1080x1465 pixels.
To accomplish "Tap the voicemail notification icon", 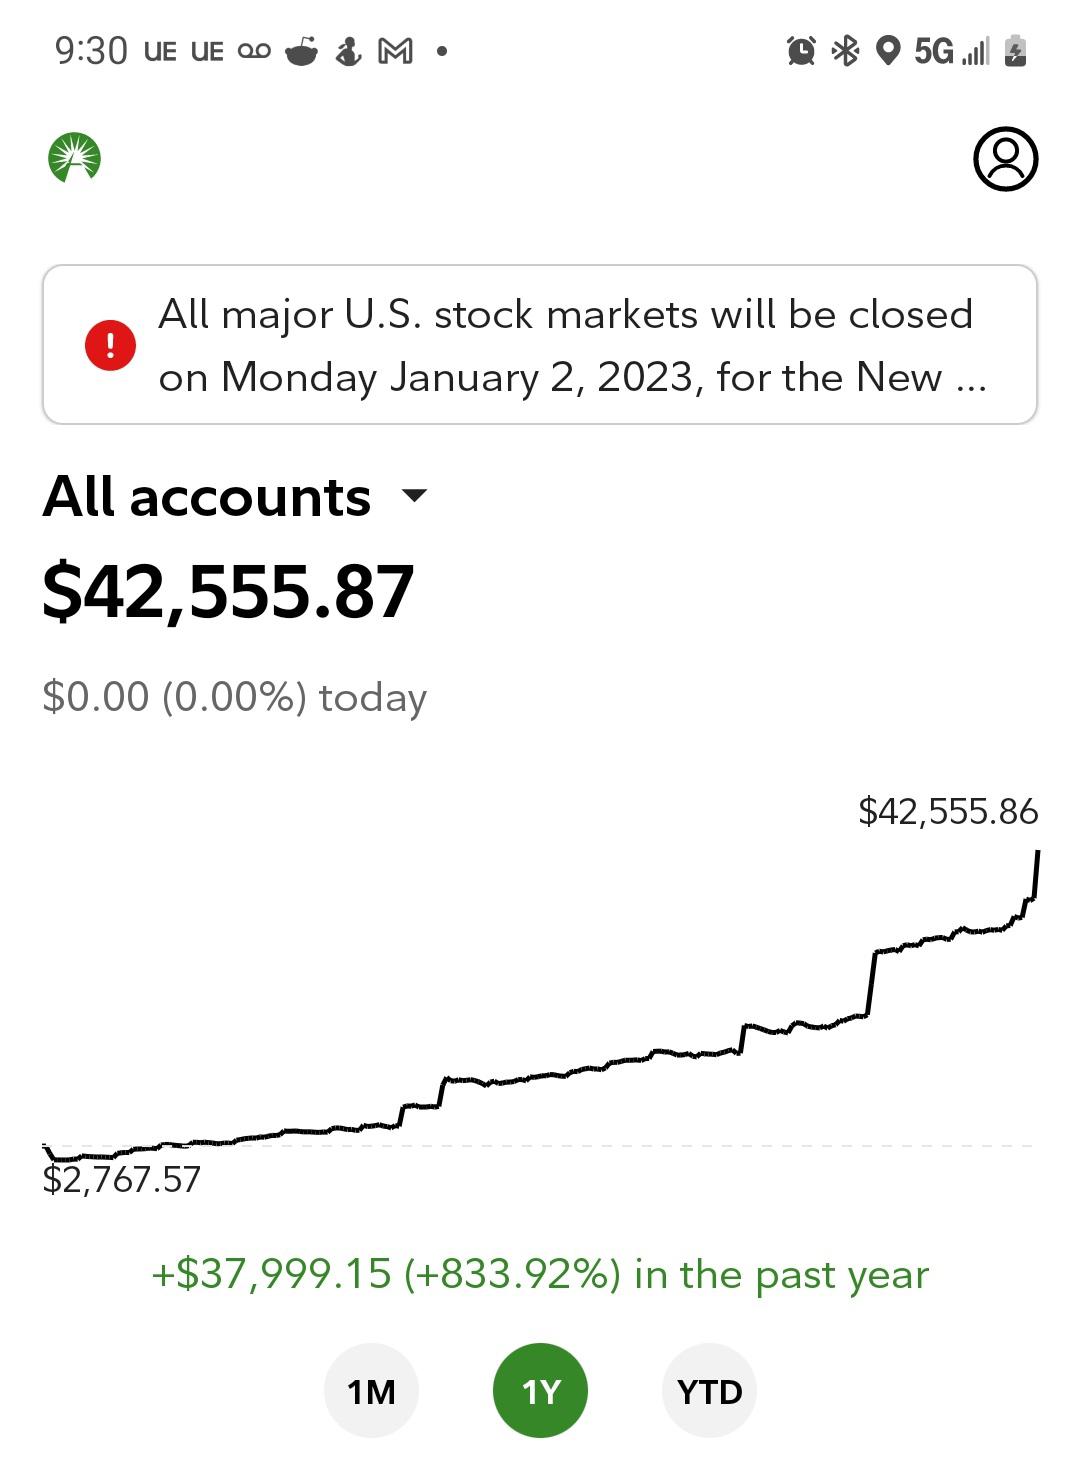I will (x=254, y=50).
